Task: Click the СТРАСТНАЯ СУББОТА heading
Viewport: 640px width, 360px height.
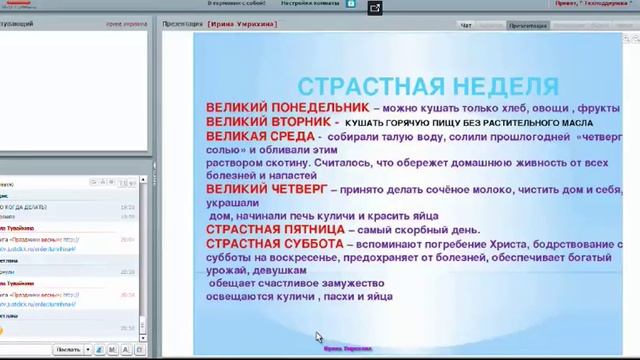Action: pos(275,244)
